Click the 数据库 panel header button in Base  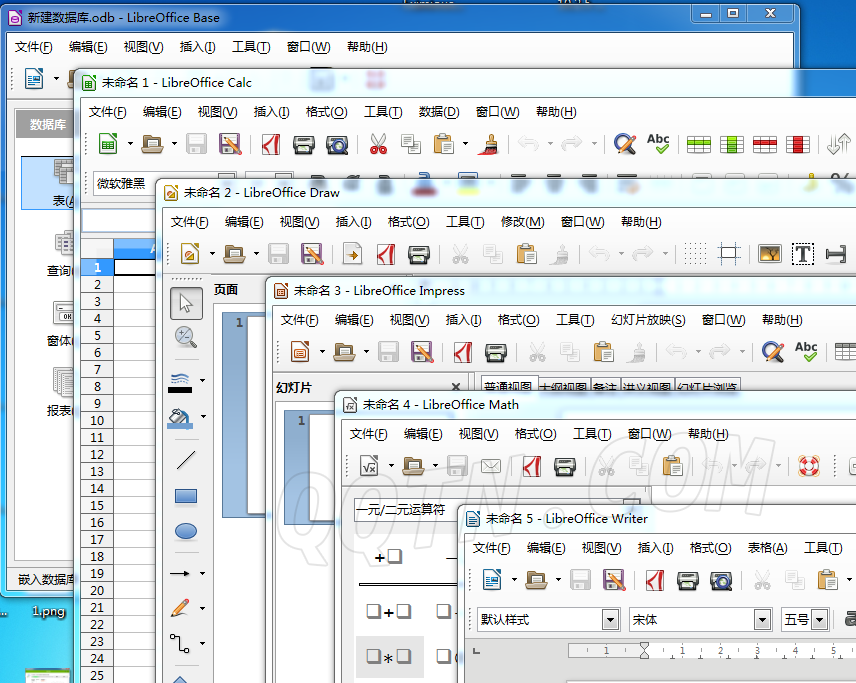(48, 125)
